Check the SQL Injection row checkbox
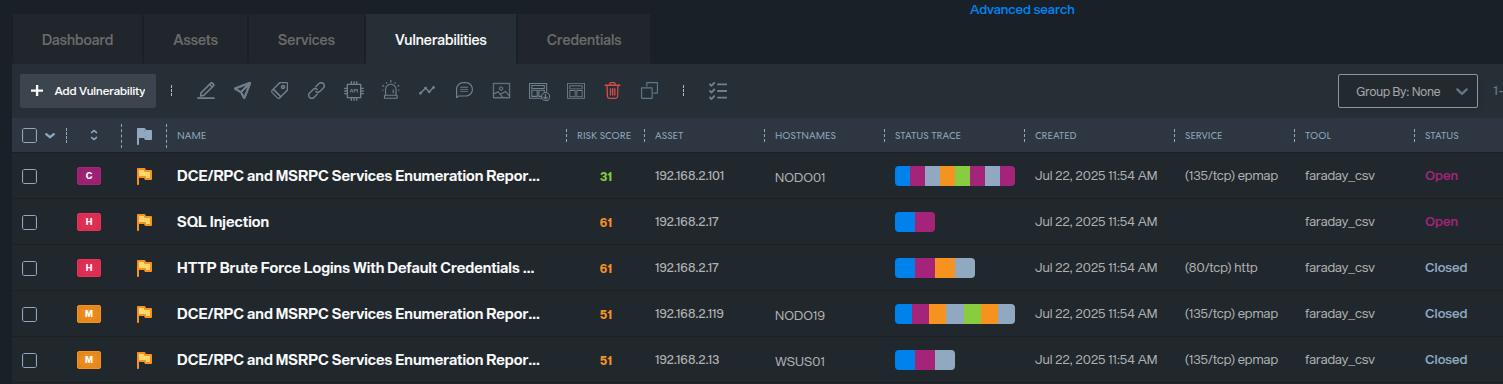The width and height of the screenshot is (1503, 384). pyautogui.click(x=29, y=222)
